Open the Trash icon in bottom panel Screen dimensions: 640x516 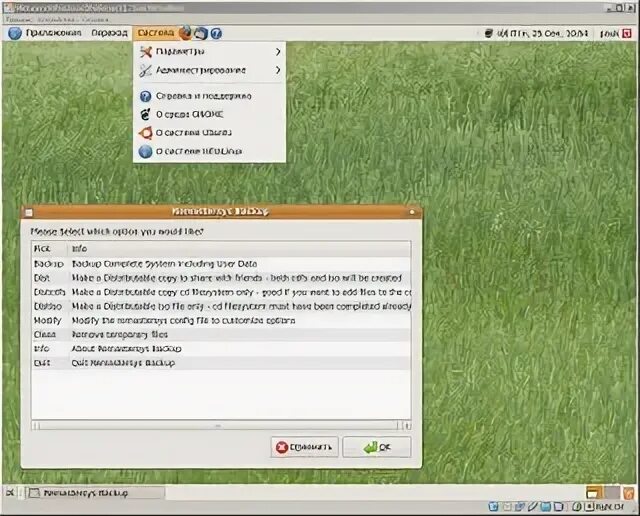(629, 493)
